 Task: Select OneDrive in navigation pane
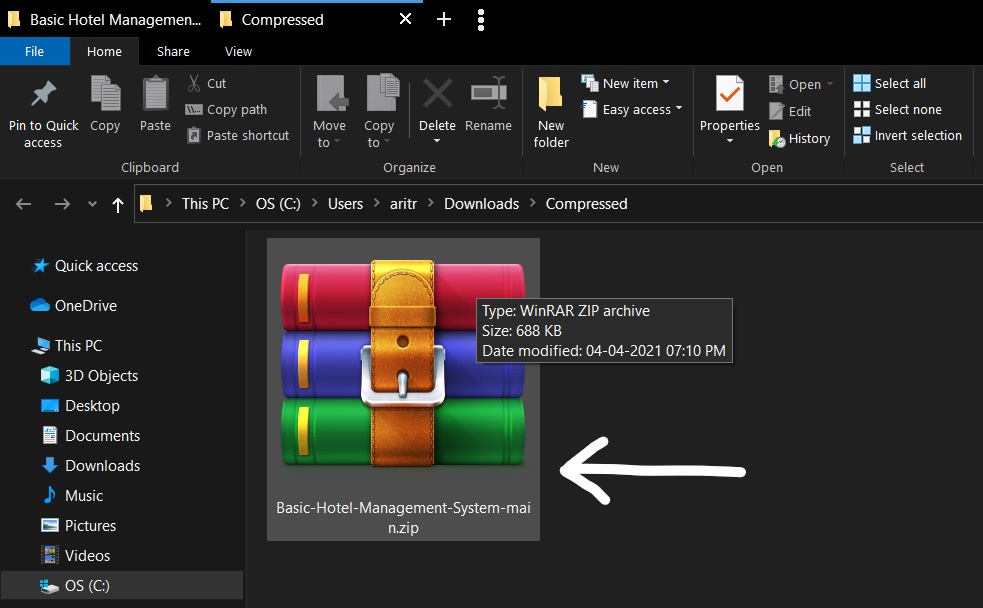(x=74, y=306)
